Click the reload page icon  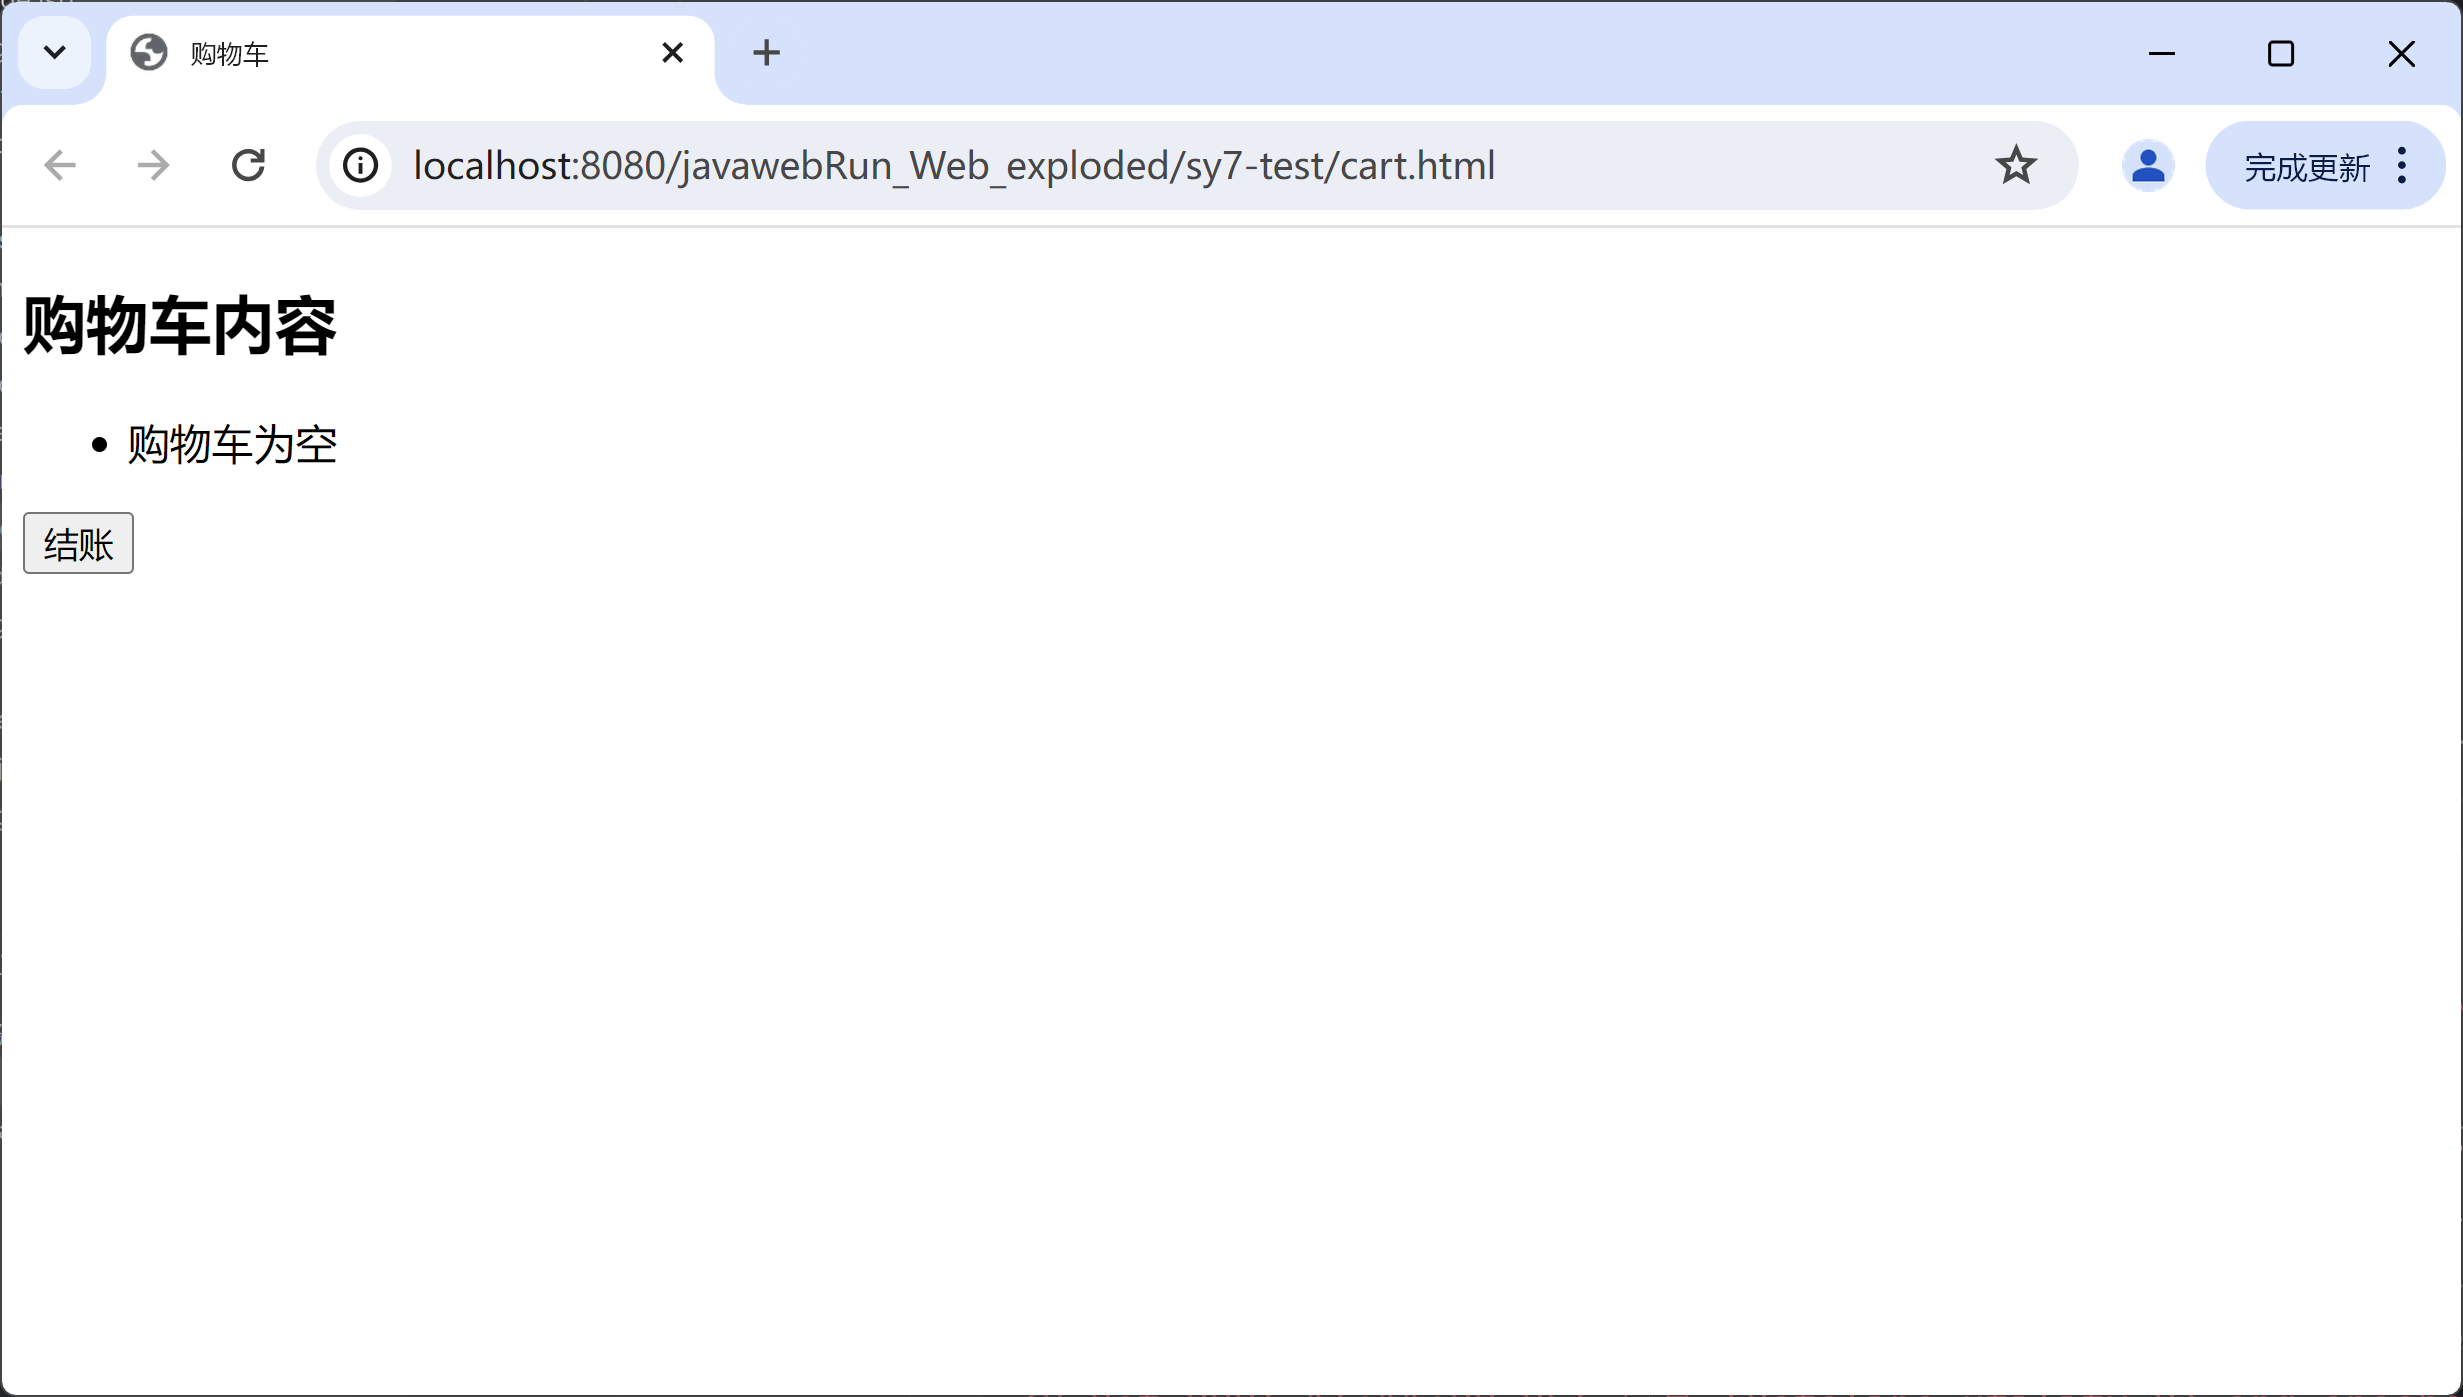point(248,165)
